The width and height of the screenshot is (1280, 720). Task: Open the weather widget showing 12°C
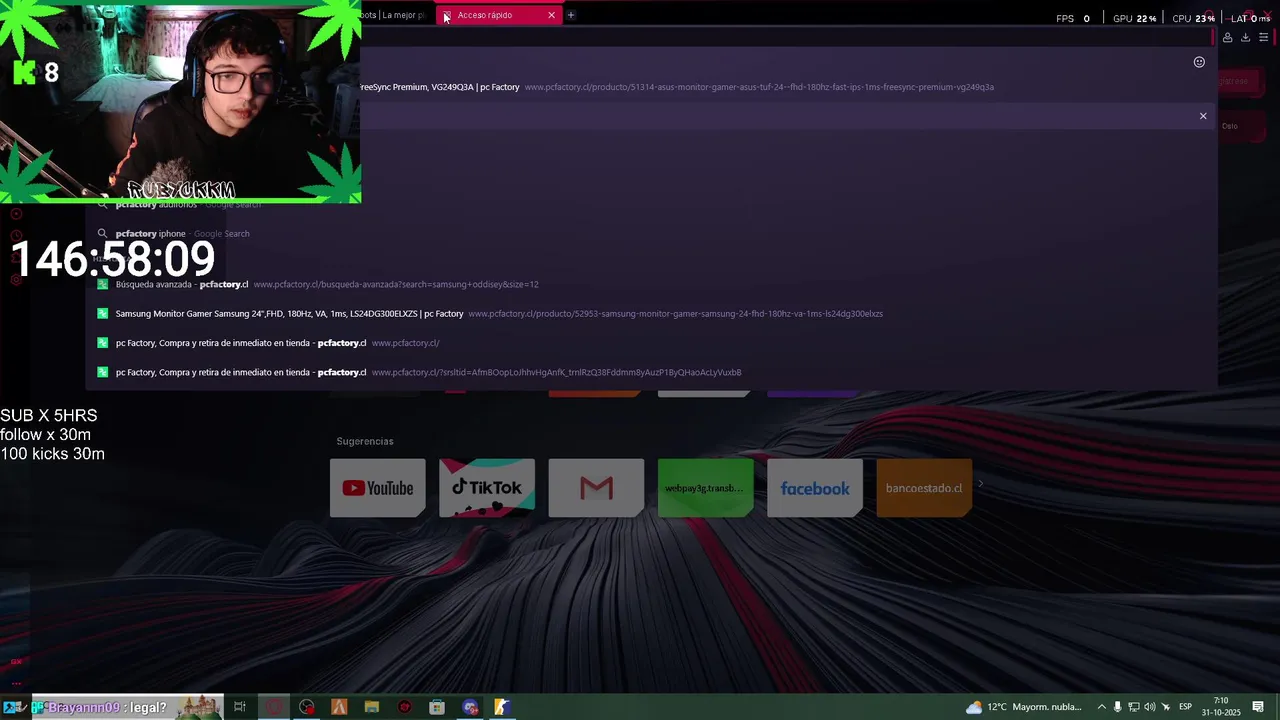click(x=1023, y=707)
